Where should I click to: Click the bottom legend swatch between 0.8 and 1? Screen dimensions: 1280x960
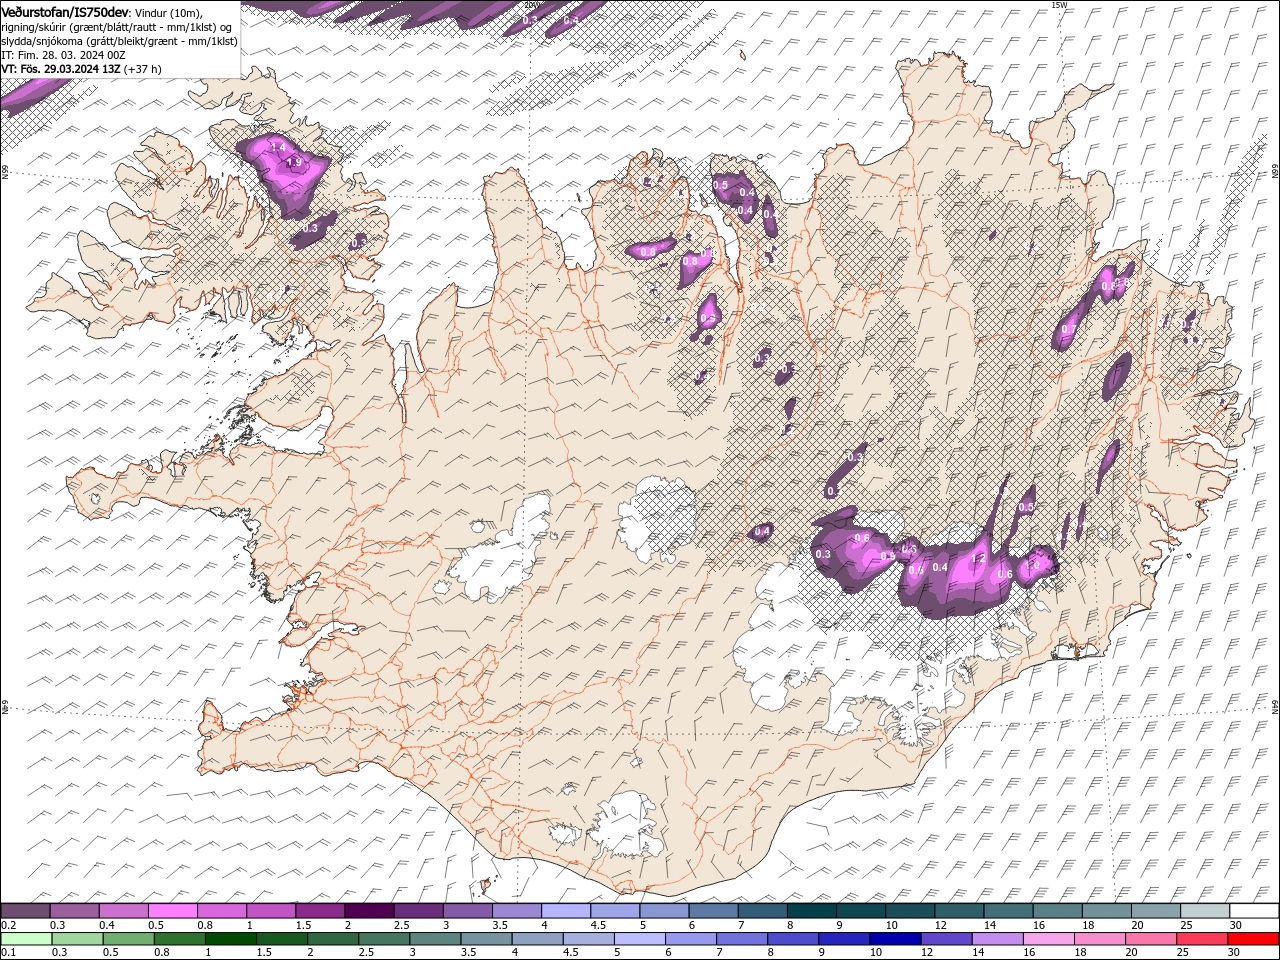click(179, 939)
